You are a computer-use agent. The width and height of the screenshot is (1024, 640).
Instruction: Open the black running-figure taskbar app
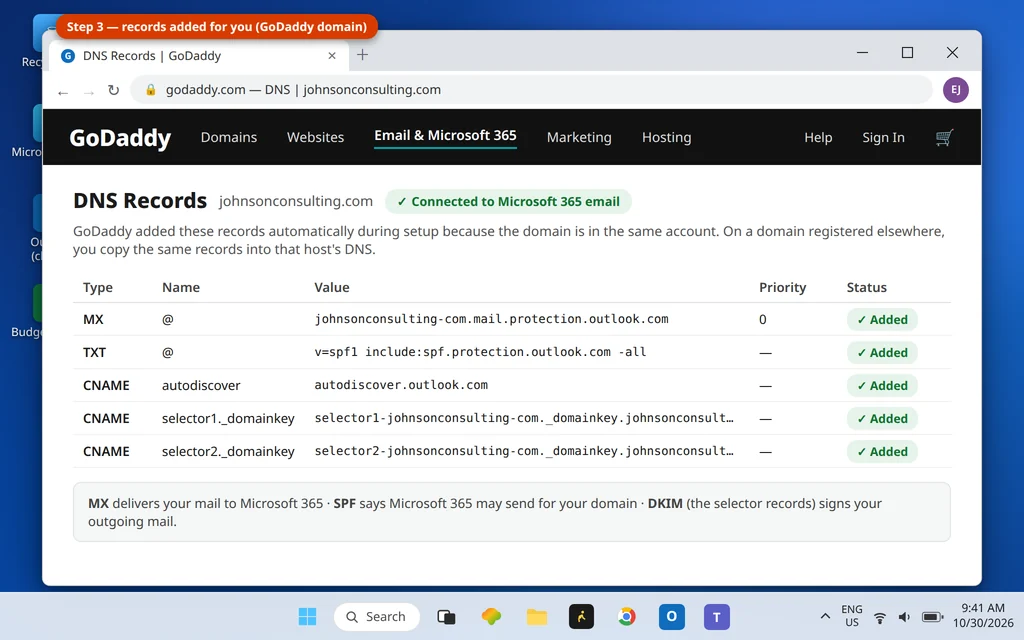(581, 616)
